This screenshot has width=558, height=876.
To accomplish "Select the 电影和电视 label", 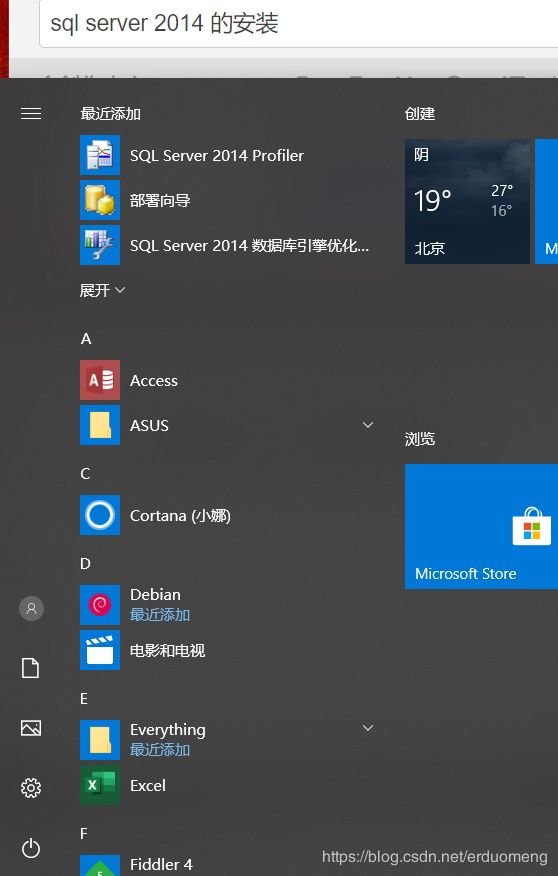I will click(x=168, y=650).
